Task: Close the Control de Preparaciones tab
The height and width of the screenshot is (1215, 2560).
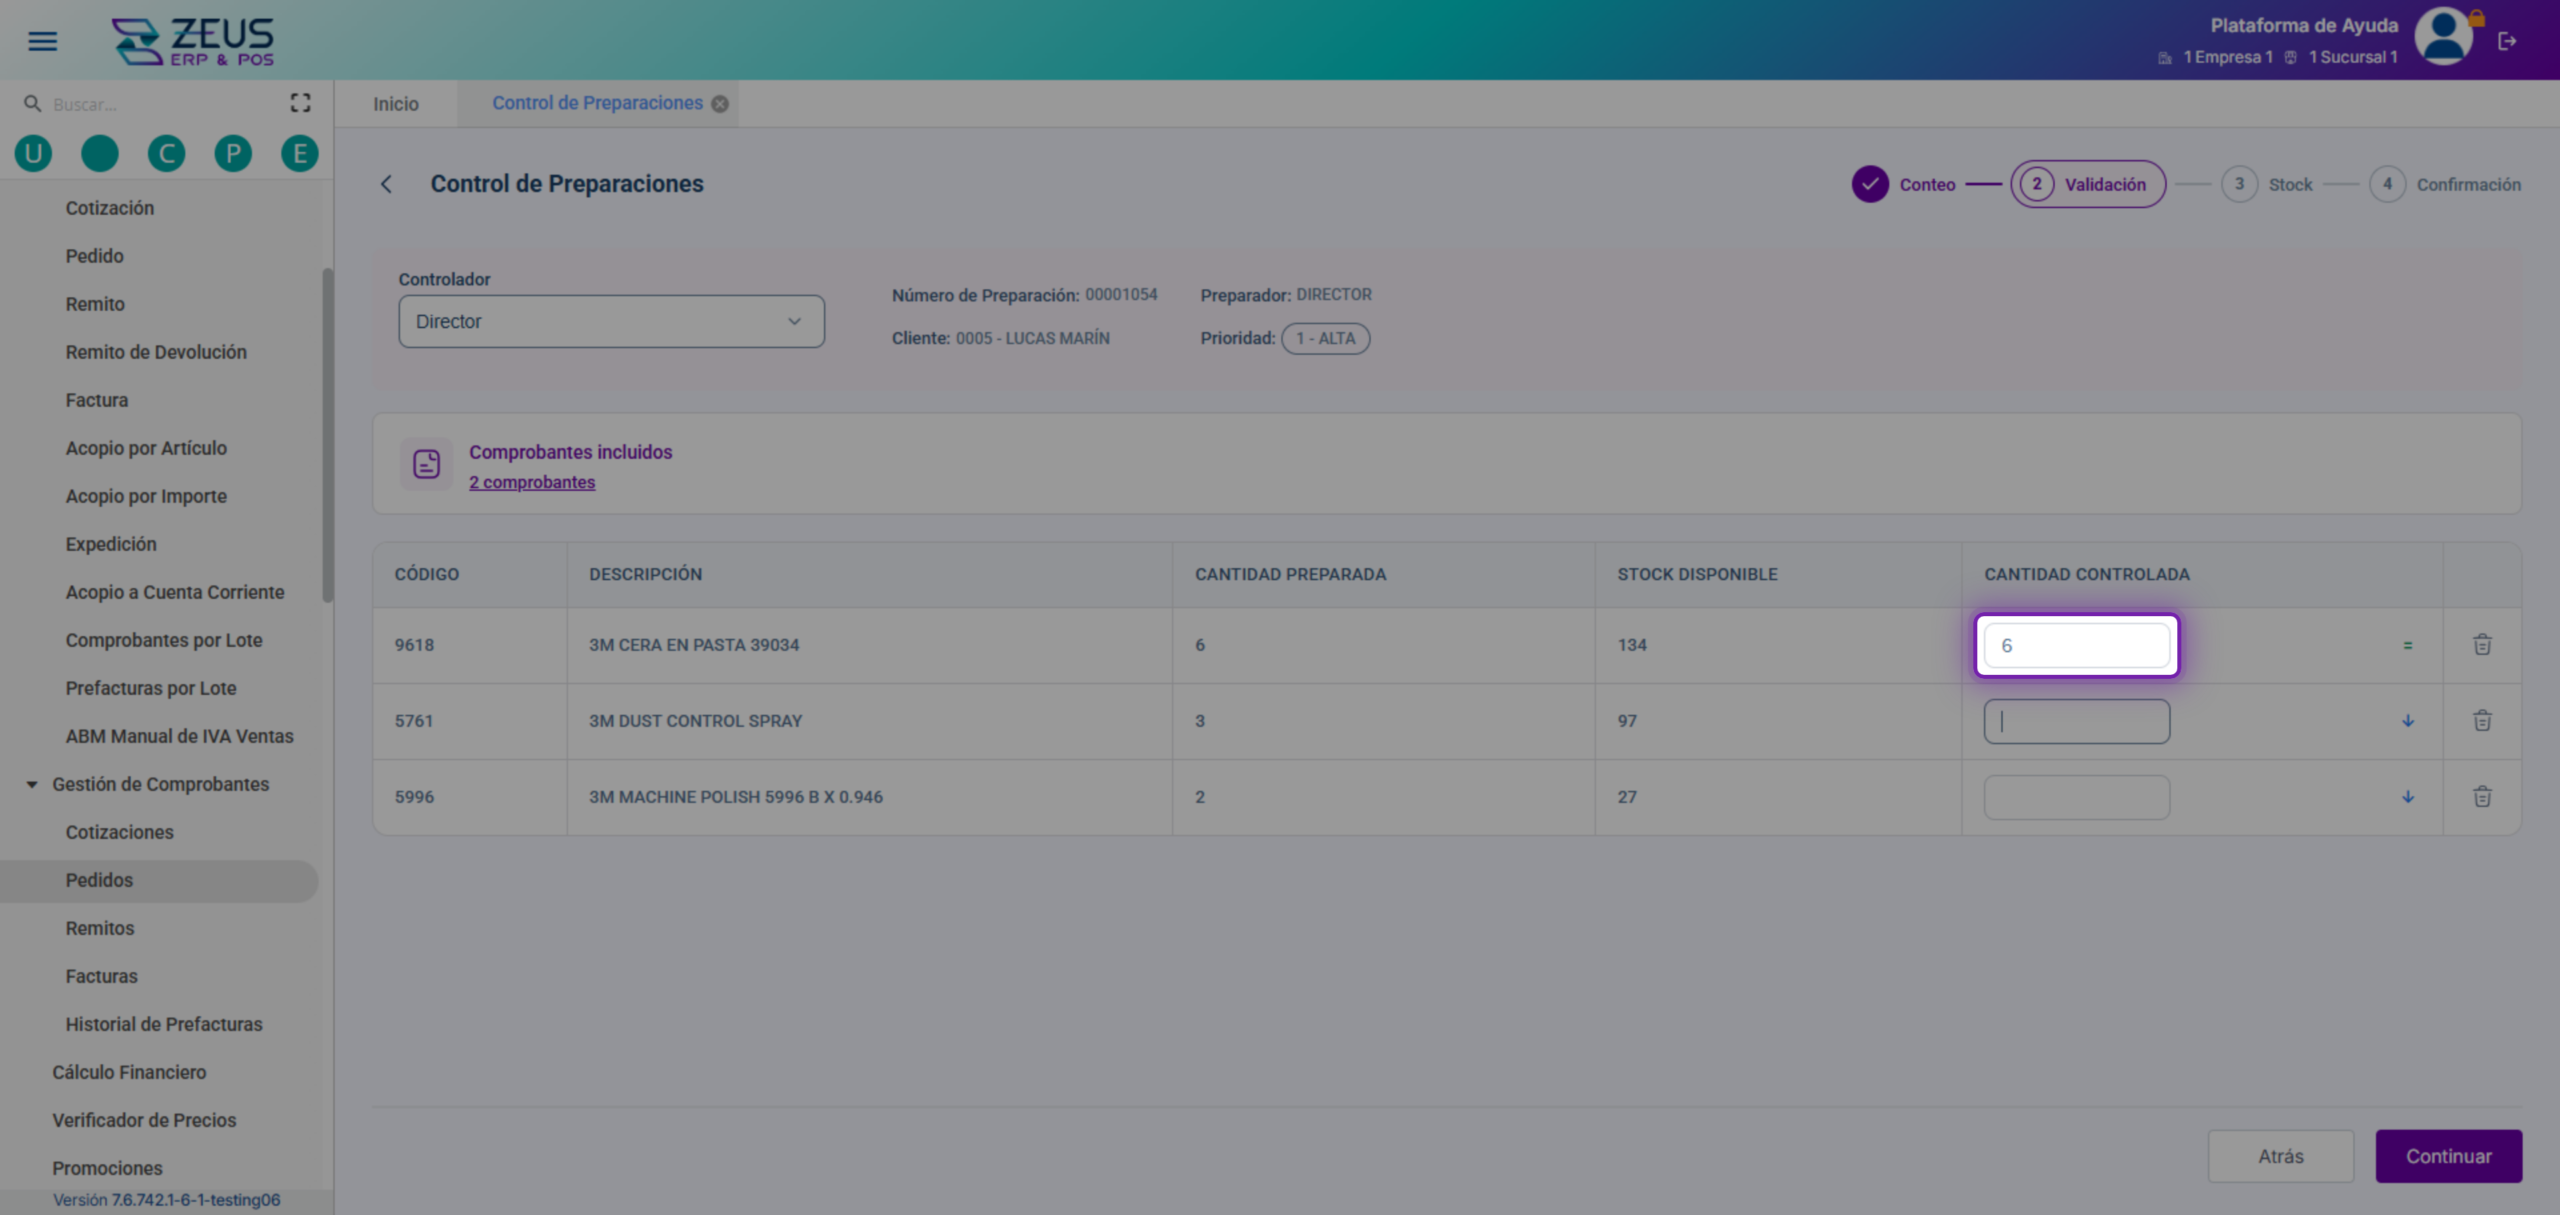Action: 720,104
